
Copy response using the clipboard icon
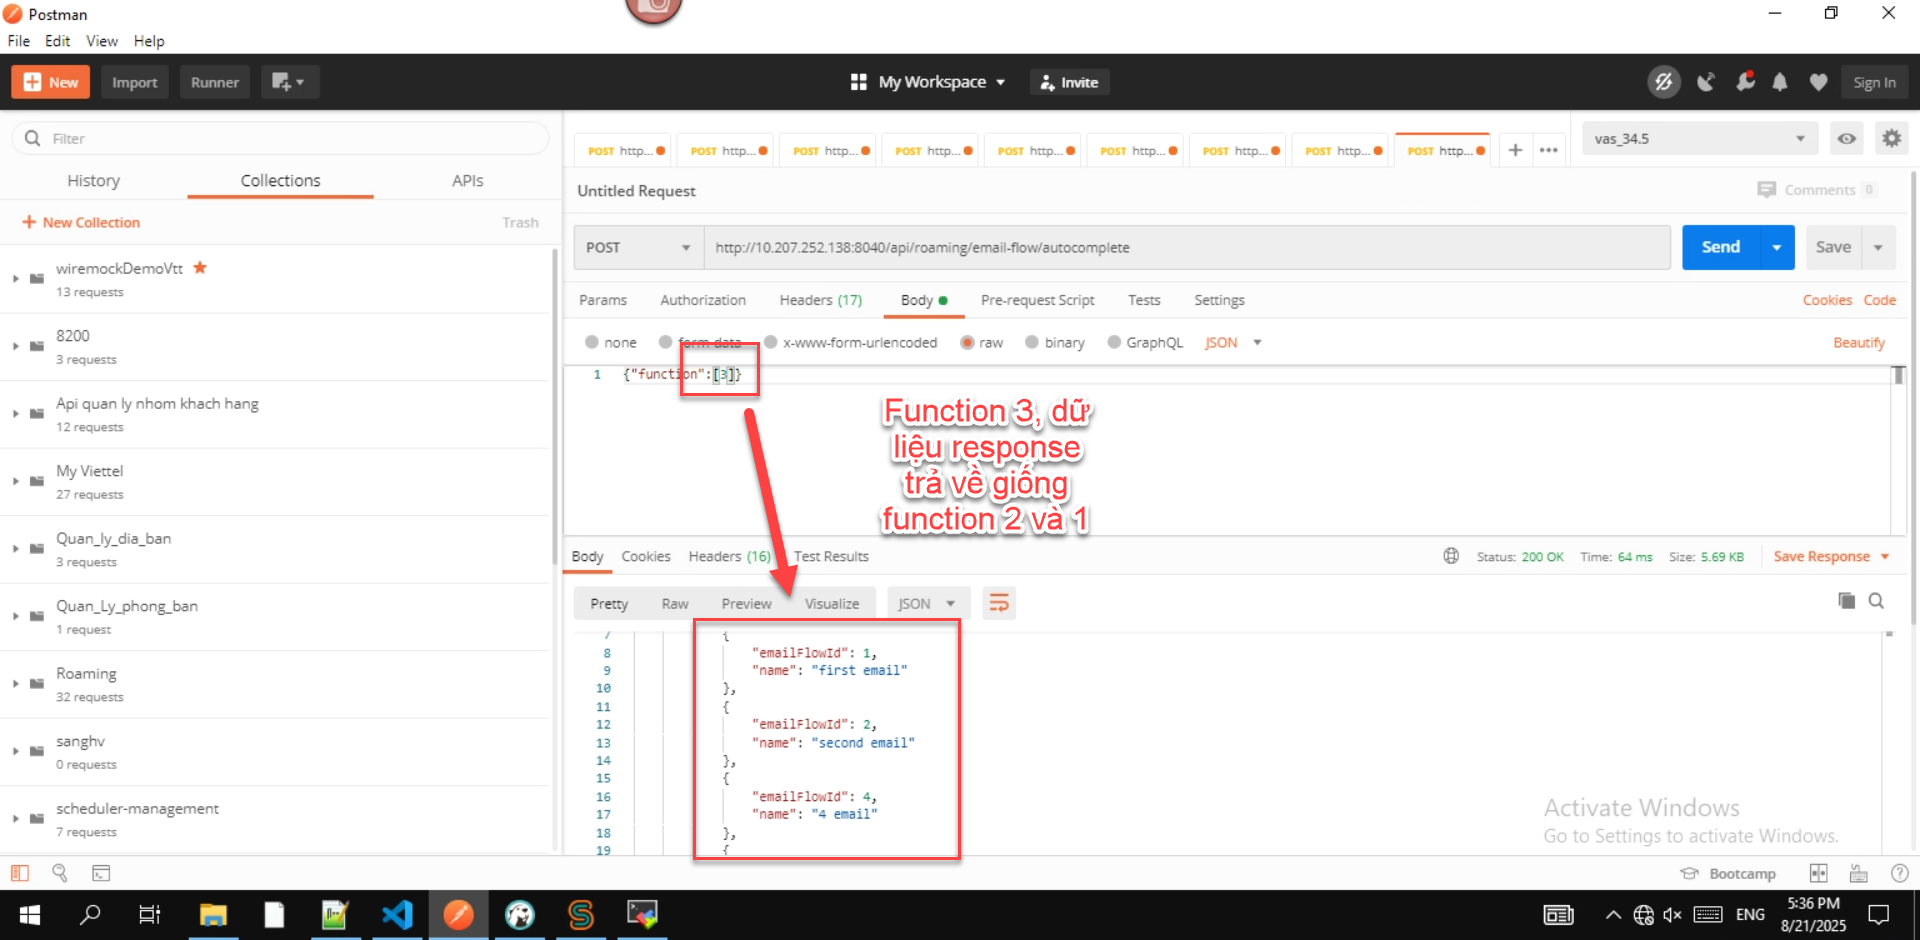[x=1846, y=600]
